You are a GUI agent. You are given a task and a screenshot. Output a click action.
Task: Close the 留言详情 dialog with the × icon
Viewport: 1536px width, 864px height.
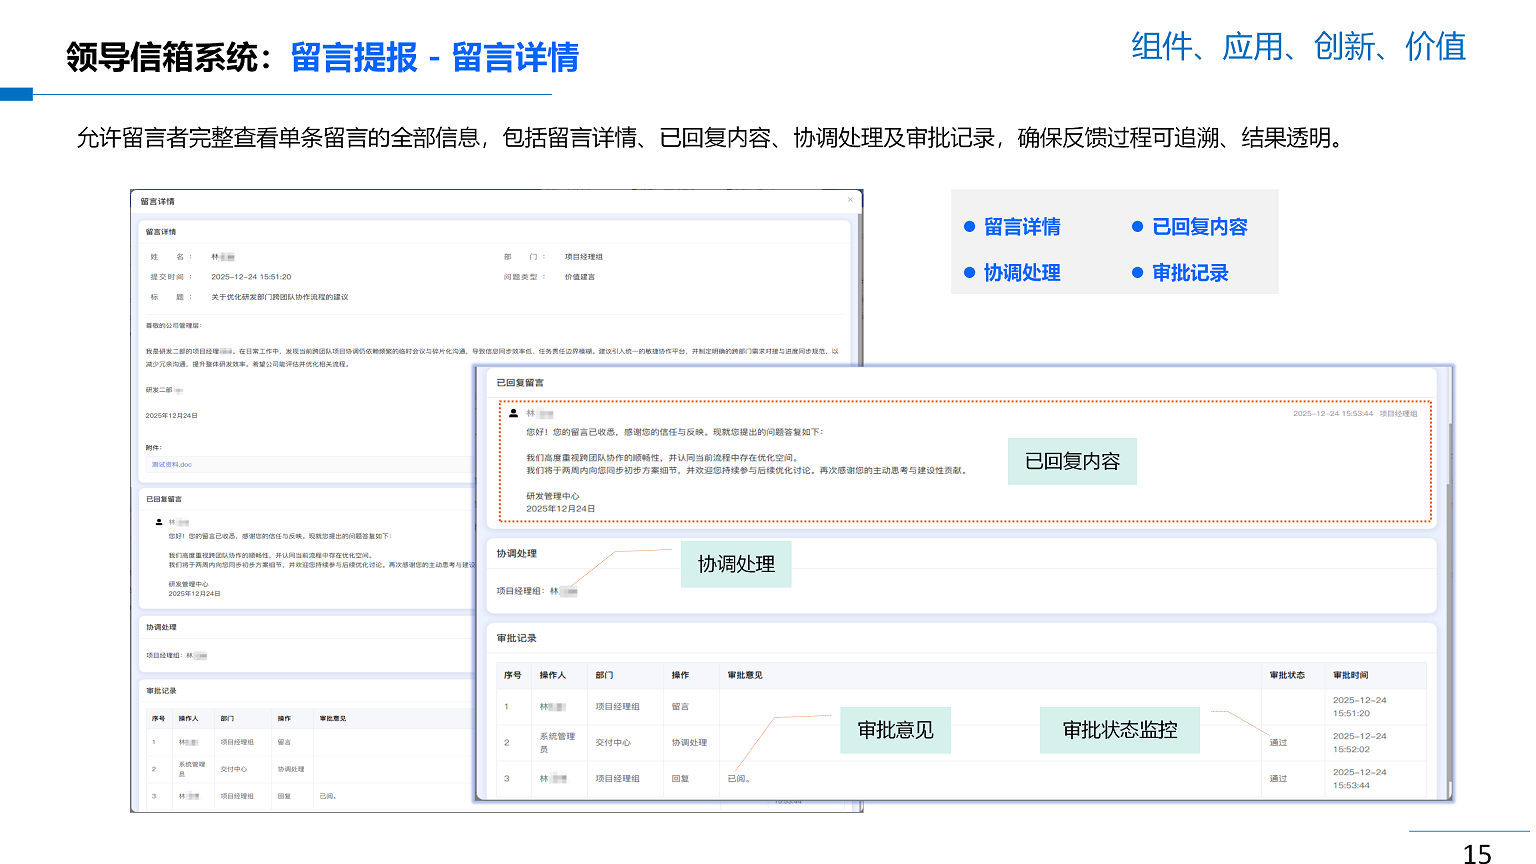click(851, 199)
